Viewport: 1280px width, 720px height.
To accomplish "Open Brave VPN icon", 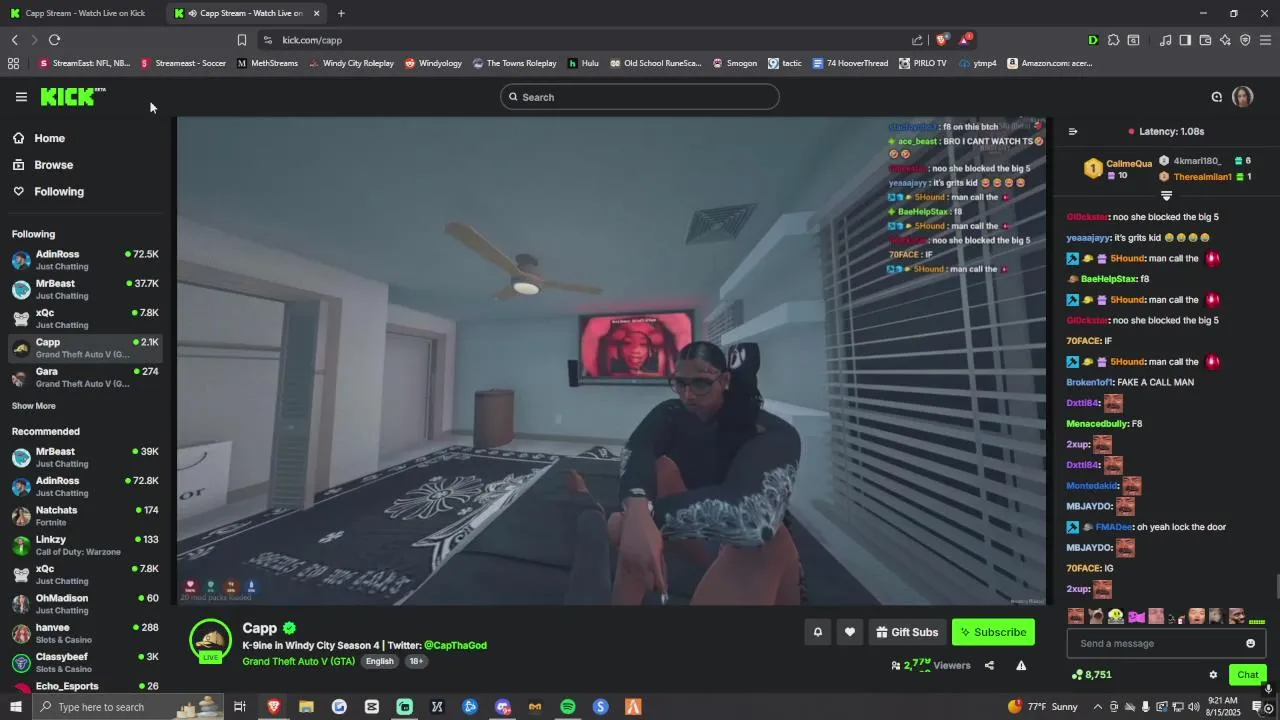I will click(x=1245, y=40).
